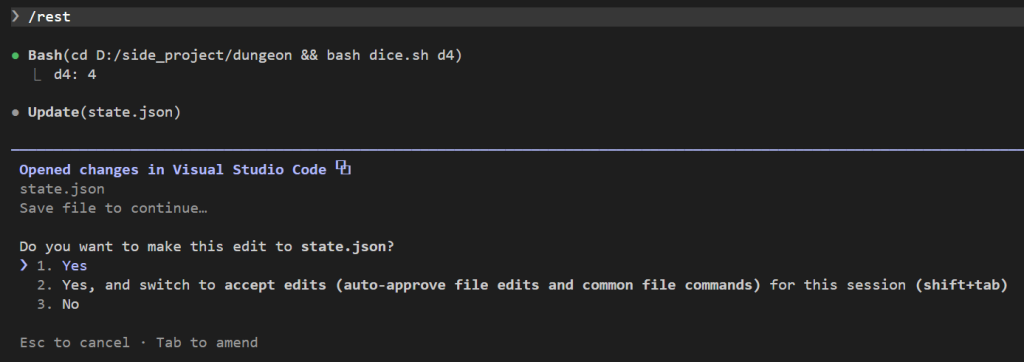Image resolution: width=1024 pixels, height=362 pixels.
Task: Click the 'Save file to continue…' text
Action: [x=114, y=208]
